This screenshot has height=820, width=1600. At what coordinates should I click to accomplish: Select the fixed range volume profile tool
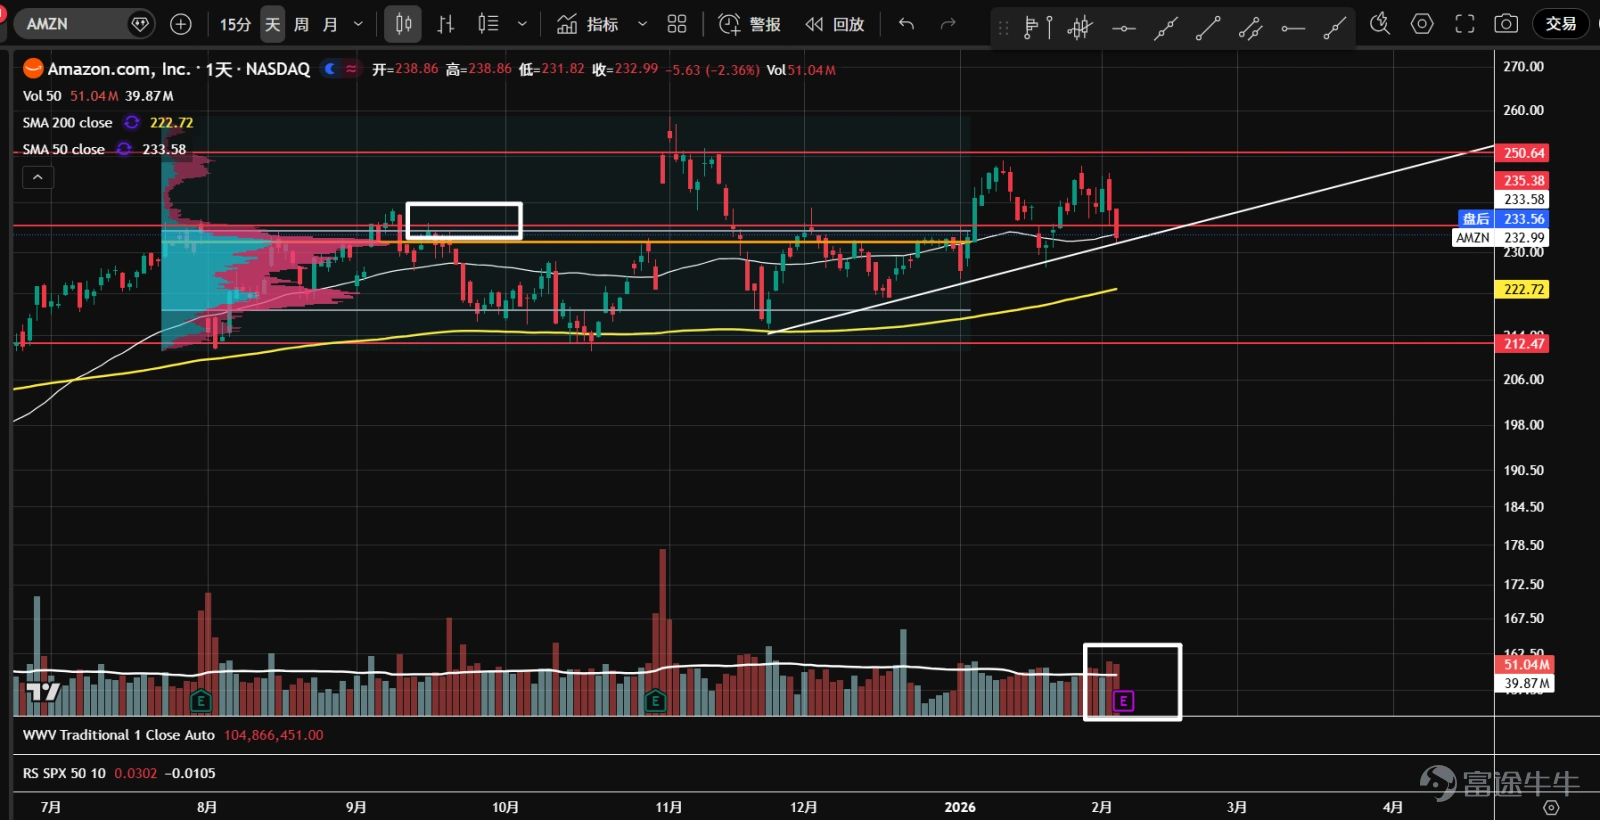(x=1031, y=28)
